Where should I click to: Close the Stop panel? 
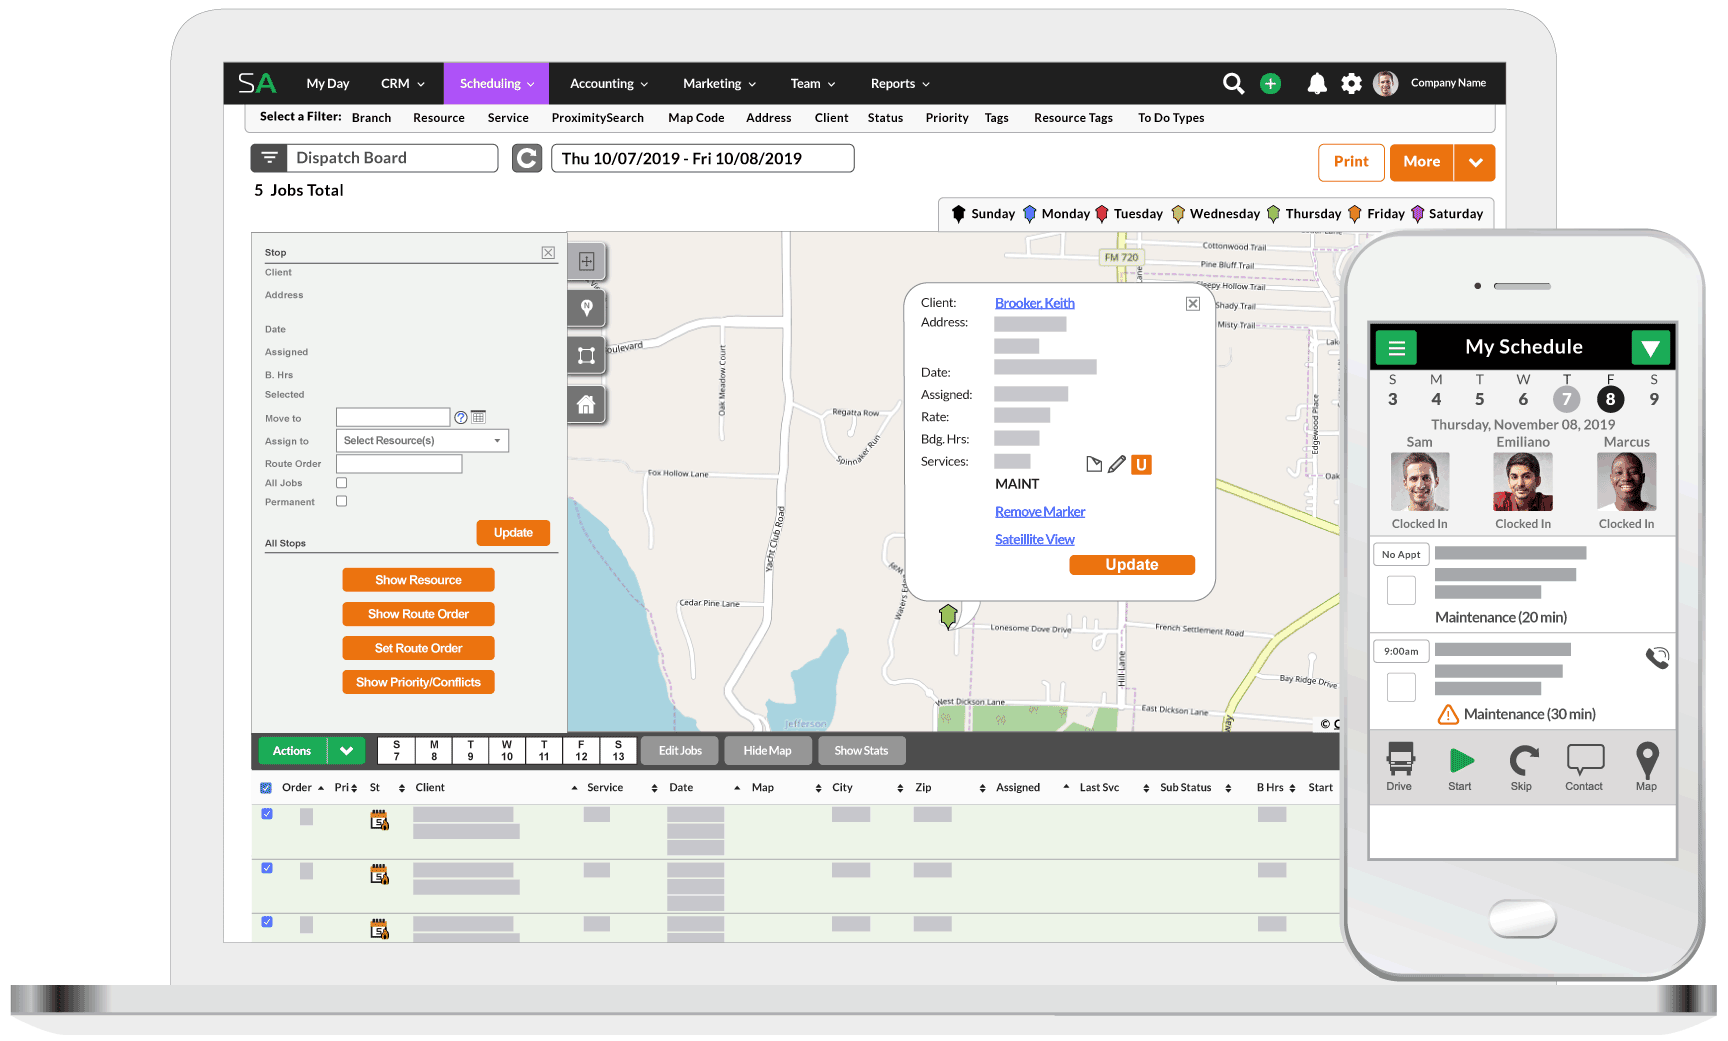pos(548,253)
